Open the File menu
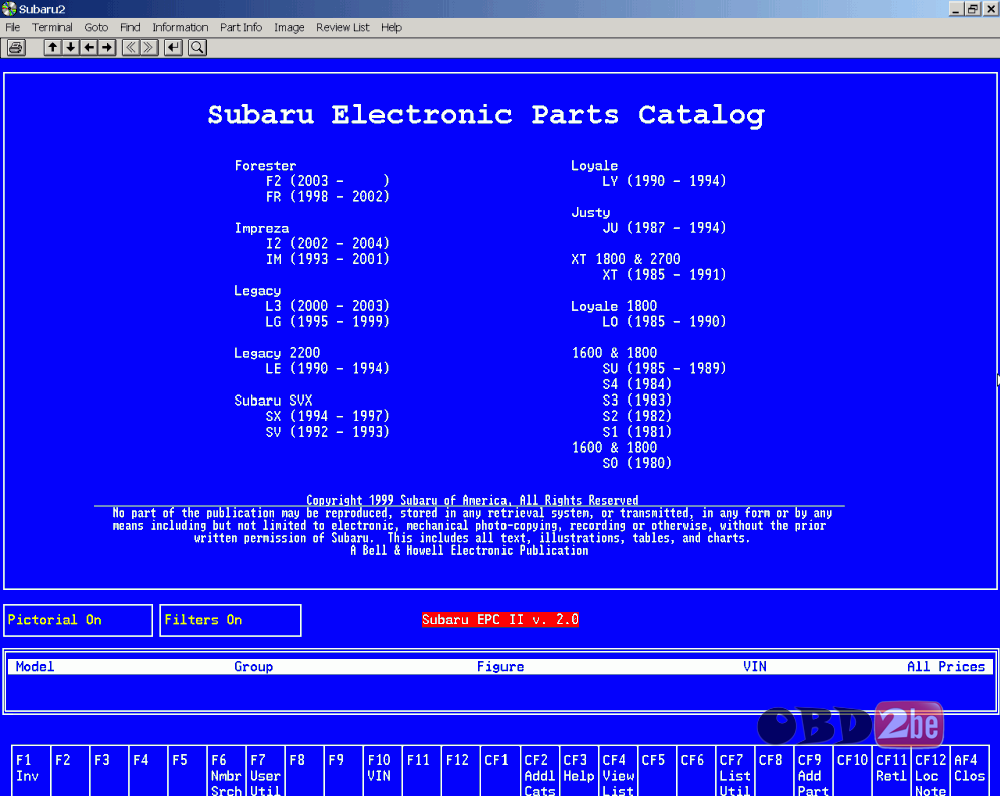 click(13, 27)
